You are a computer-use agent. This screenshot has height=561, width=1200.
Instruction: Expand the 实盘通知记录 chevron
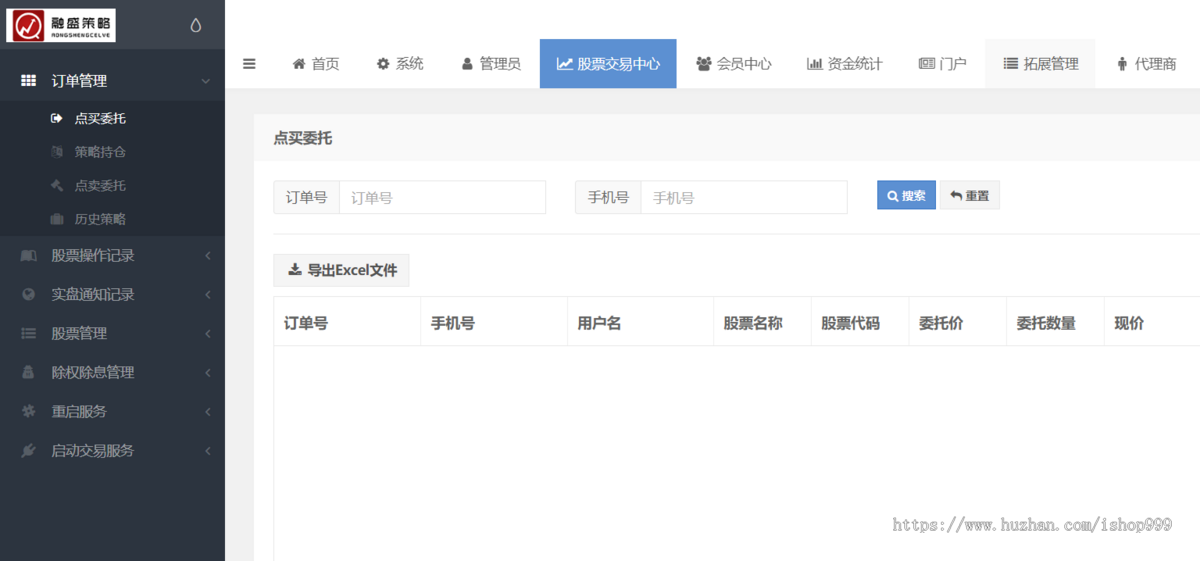[x=207, y=295]
